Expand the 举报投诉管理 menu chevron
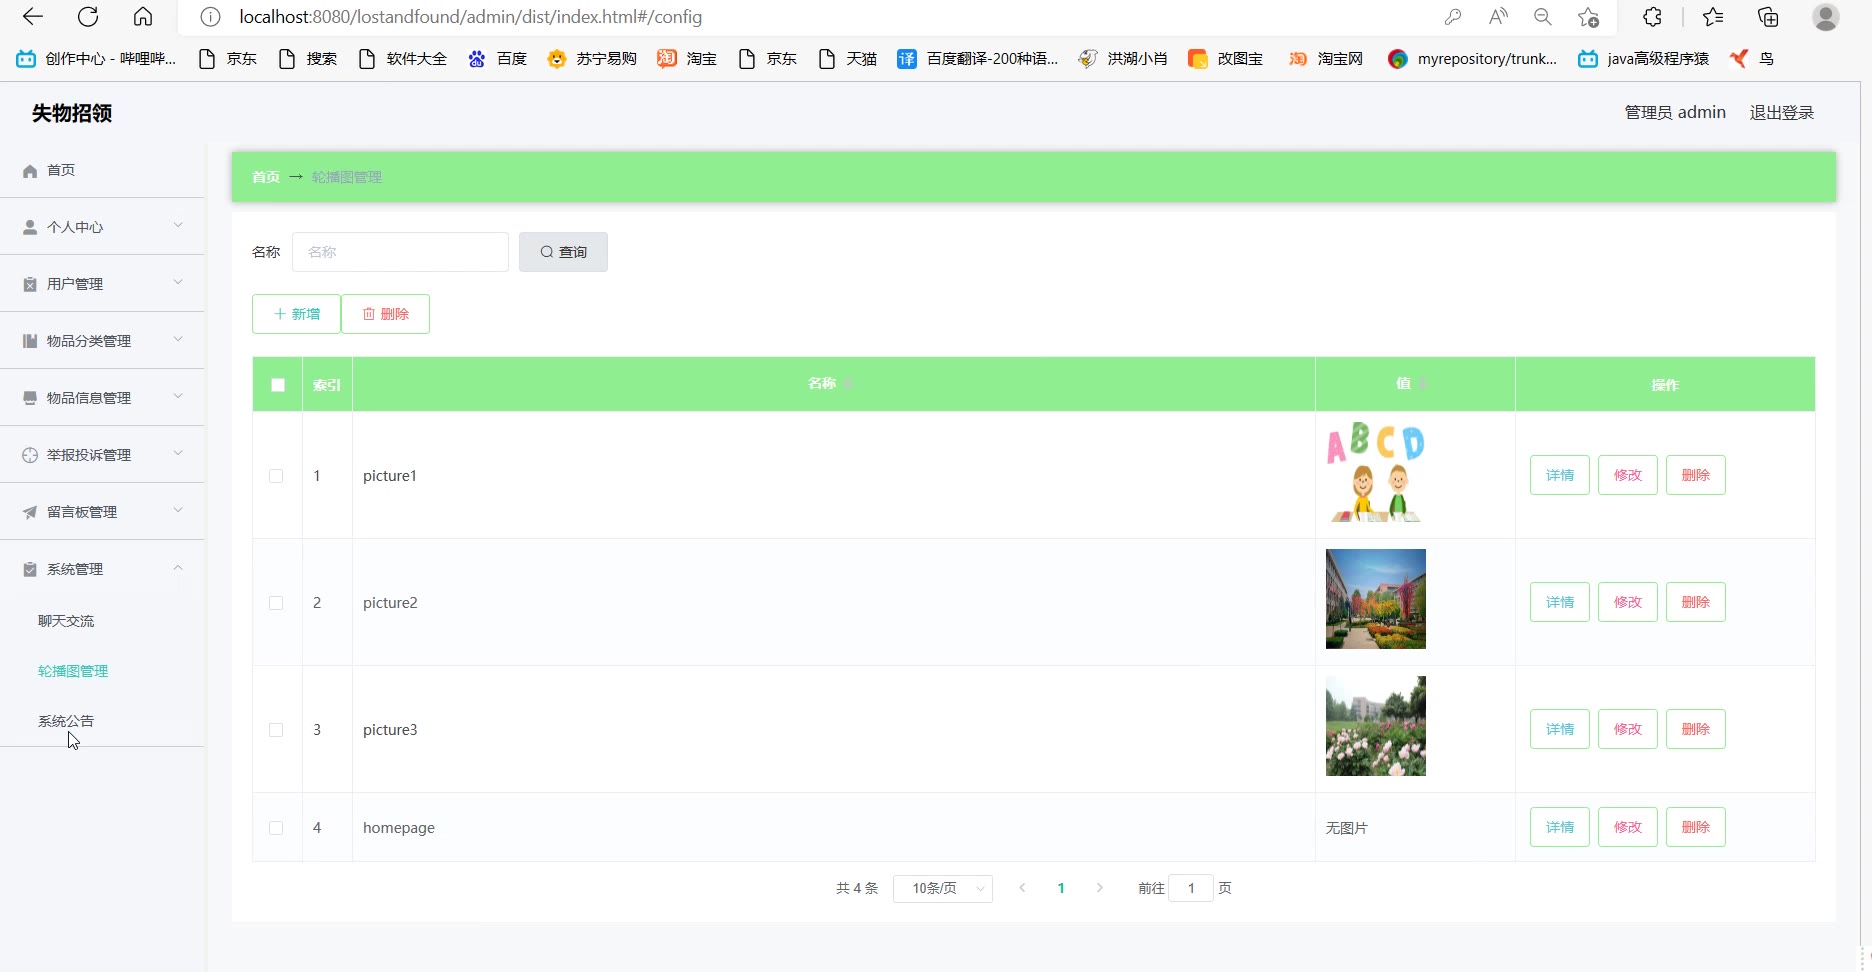The width and height of the screenshot is (1872, 972). 178,454
